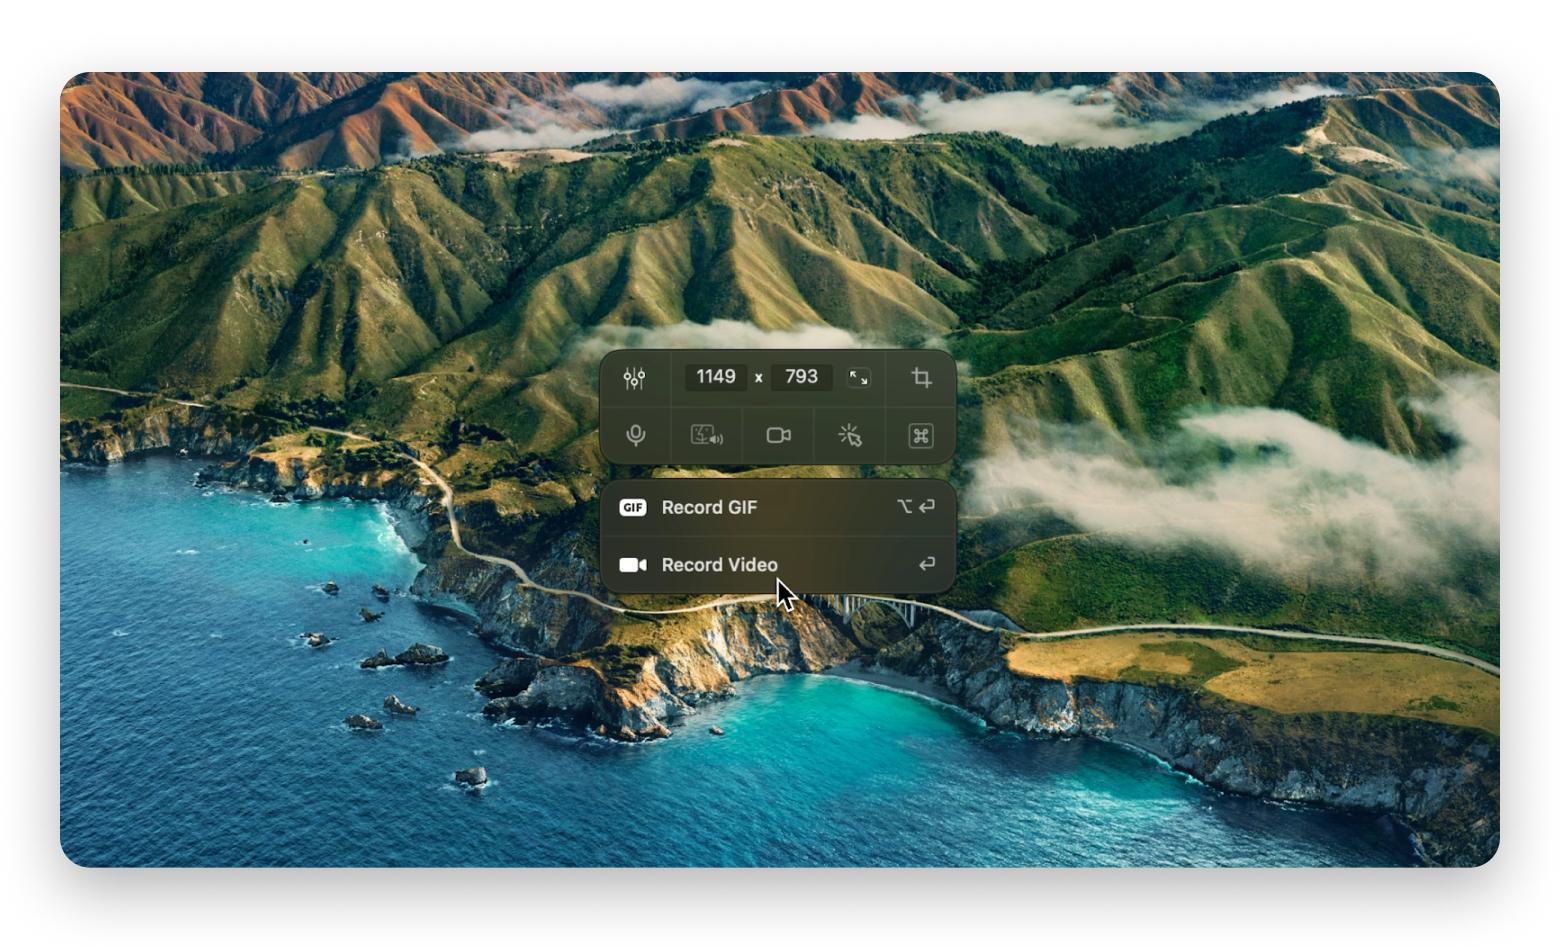Click the solid camera icon beside Record Video
This screenshot has height=948, width=1560.
point(632,565)
